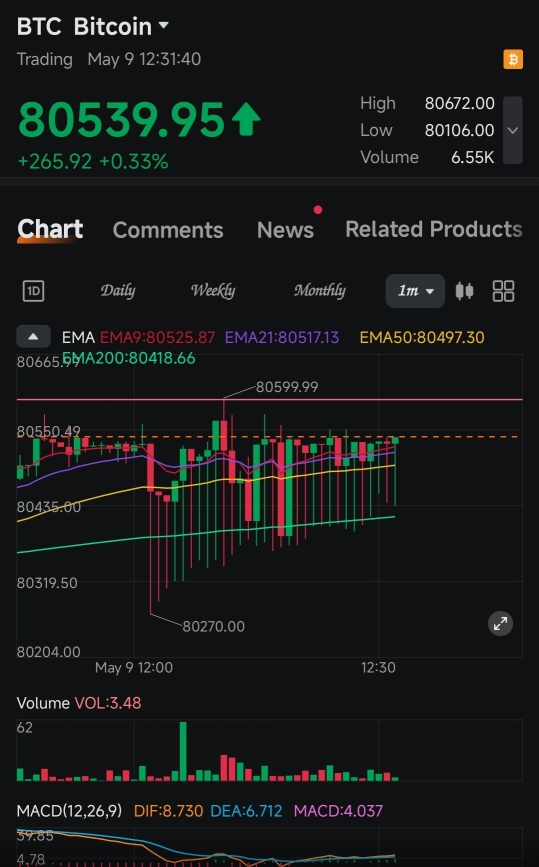Tap the tallest green volume bar

coord(183,751)
